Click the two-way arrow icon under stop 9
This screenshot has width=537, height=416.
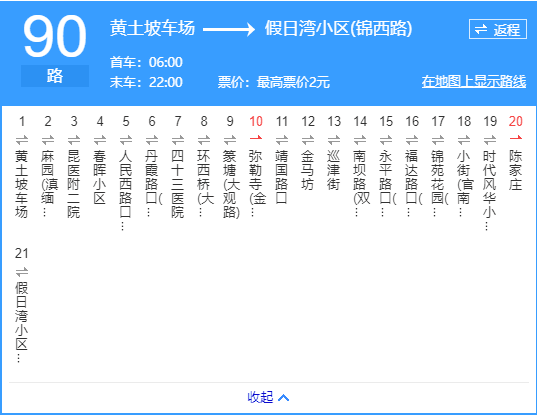click(x=230, y=140)
